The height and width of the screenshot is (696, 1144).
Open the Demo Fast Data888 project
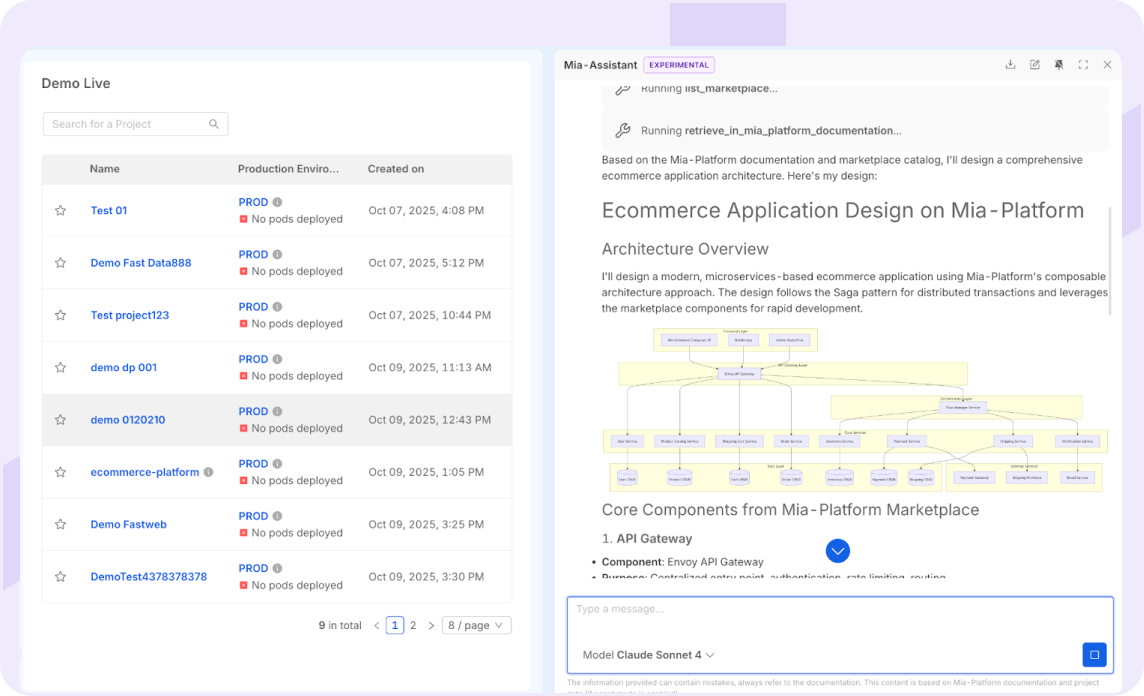pyautogui.click(x=140, y=262)
